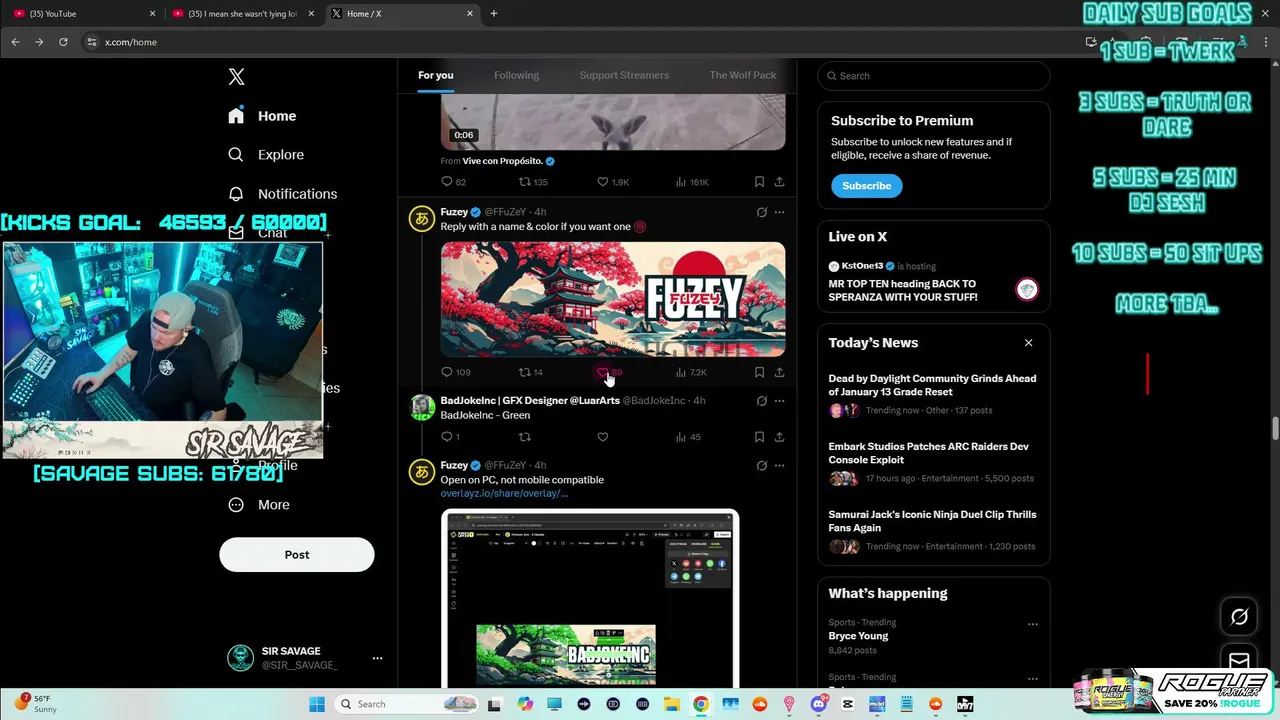Open Windows Start menu
This screenshot has height=720, width=1280.
(x=317, y=704)
